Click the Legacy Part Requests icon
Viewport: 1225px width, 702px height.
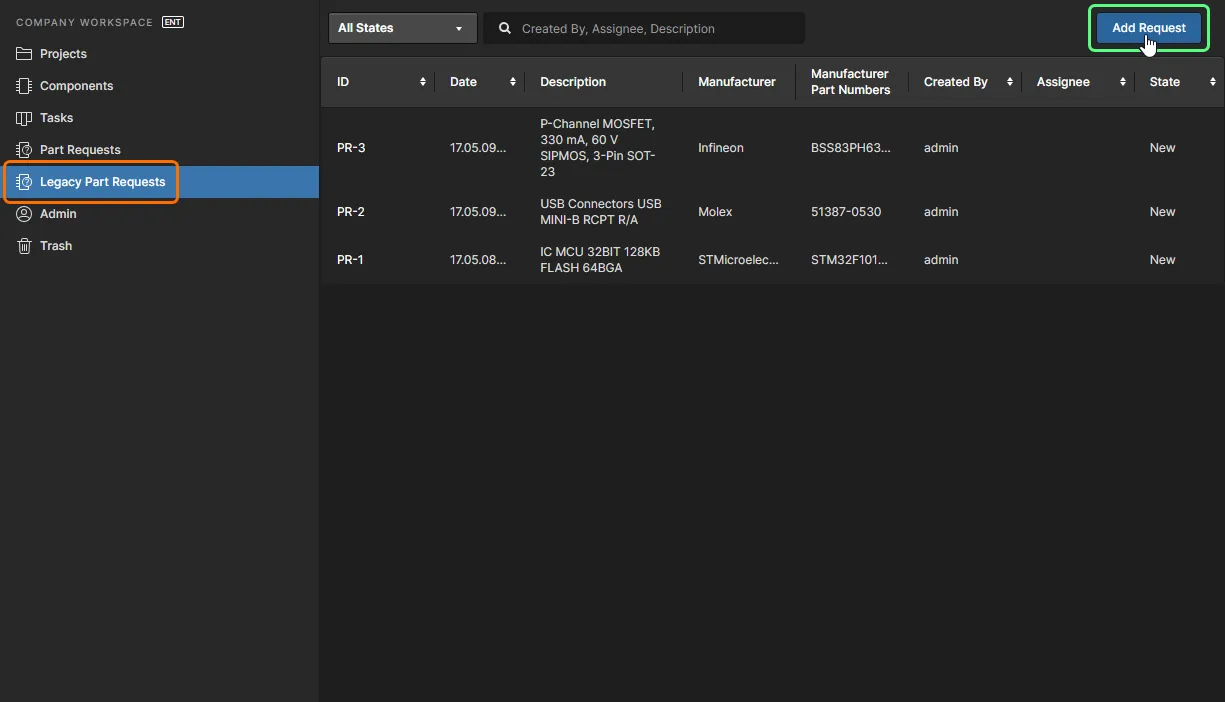click(24, 182)
